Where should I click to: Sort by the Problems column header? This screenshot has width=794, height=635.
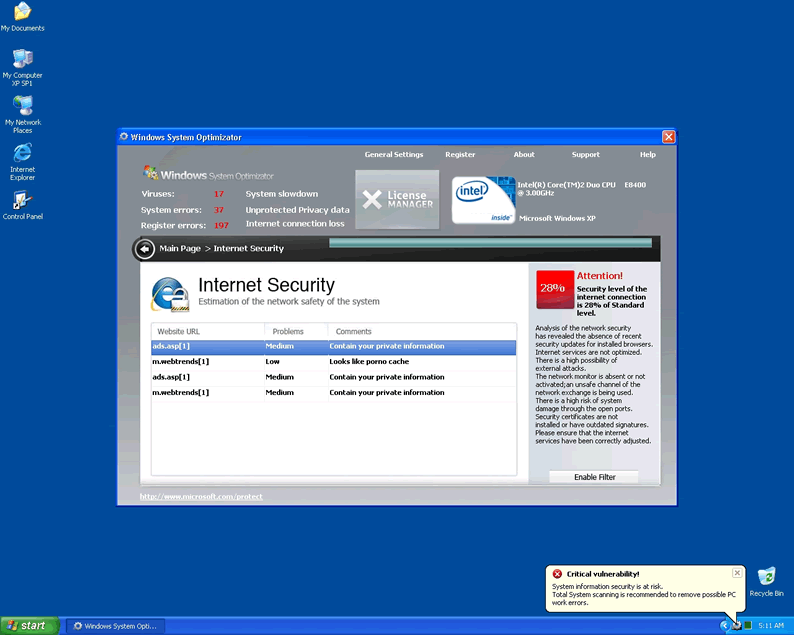[x=296, y=331]
